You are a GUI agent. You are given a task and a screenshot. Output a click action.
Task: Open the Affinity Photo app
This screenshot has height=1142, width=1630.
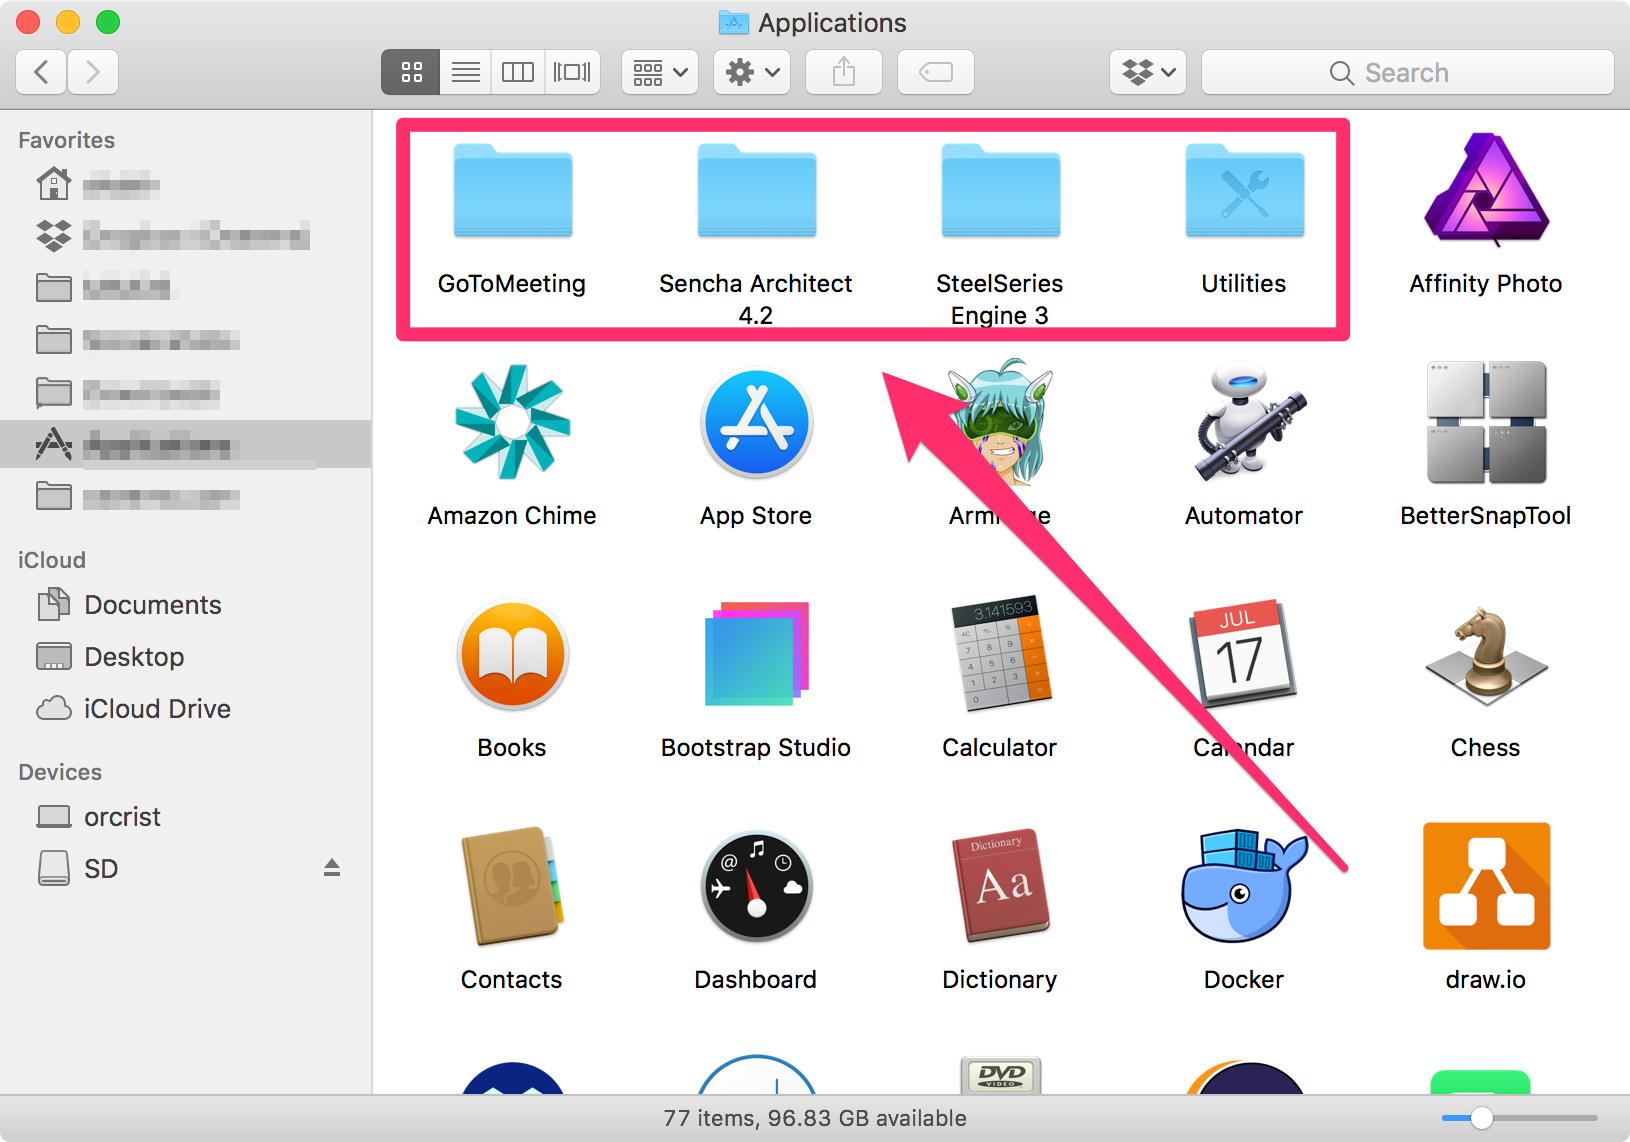[1485, 195]
